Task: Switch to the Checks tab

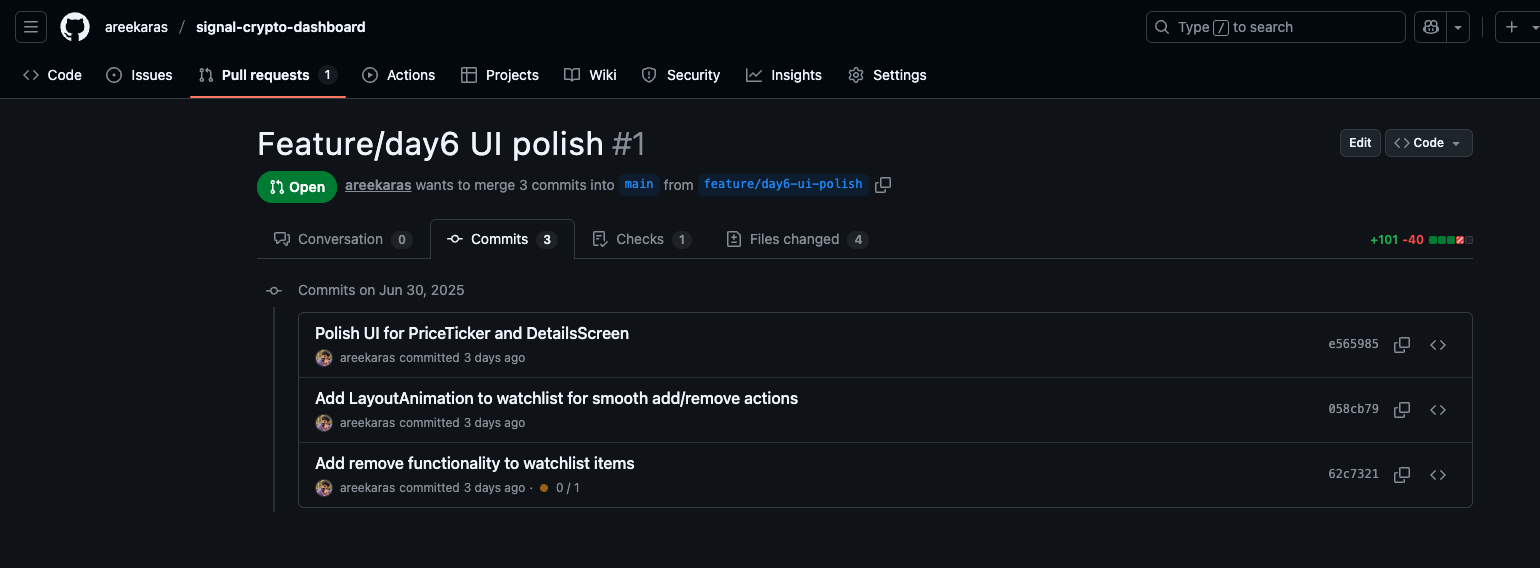Action: pyautogui.click(x=641, y=239)
